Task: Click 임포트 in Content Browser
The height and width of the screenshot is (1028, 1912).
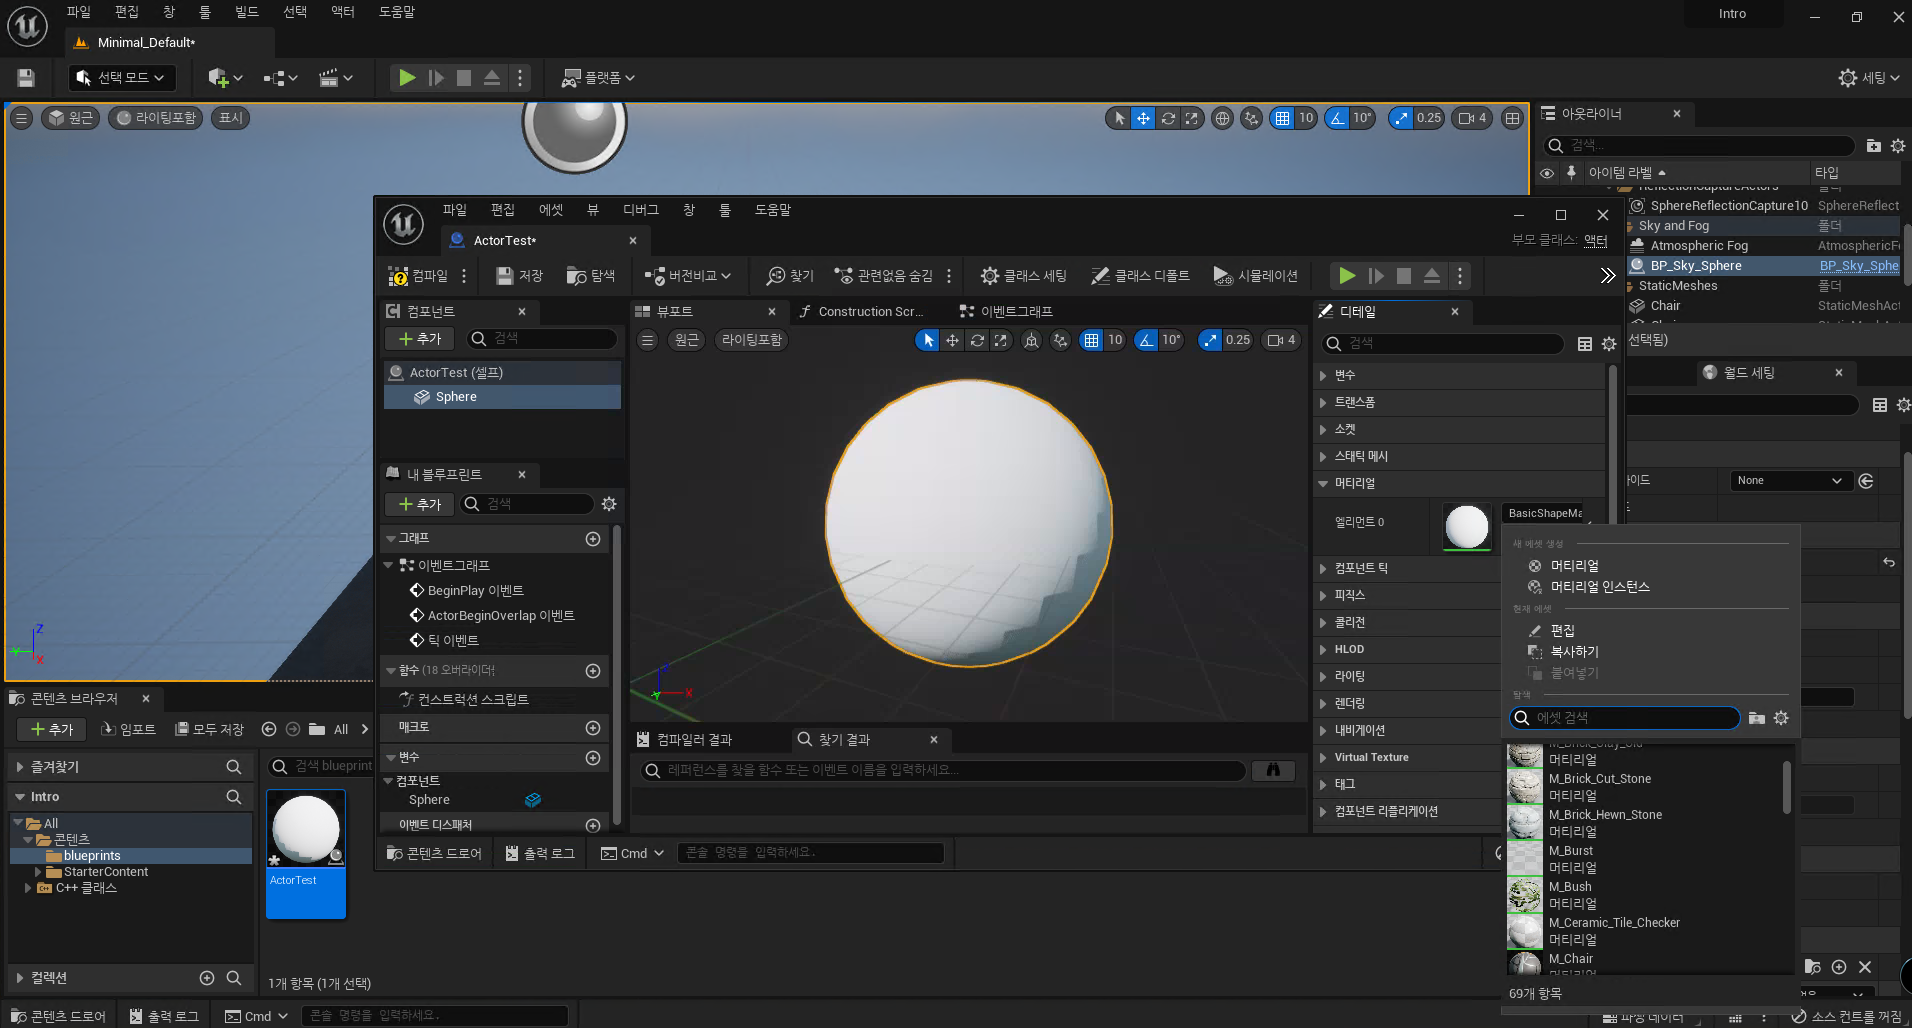Action: [x=129, y=729]
